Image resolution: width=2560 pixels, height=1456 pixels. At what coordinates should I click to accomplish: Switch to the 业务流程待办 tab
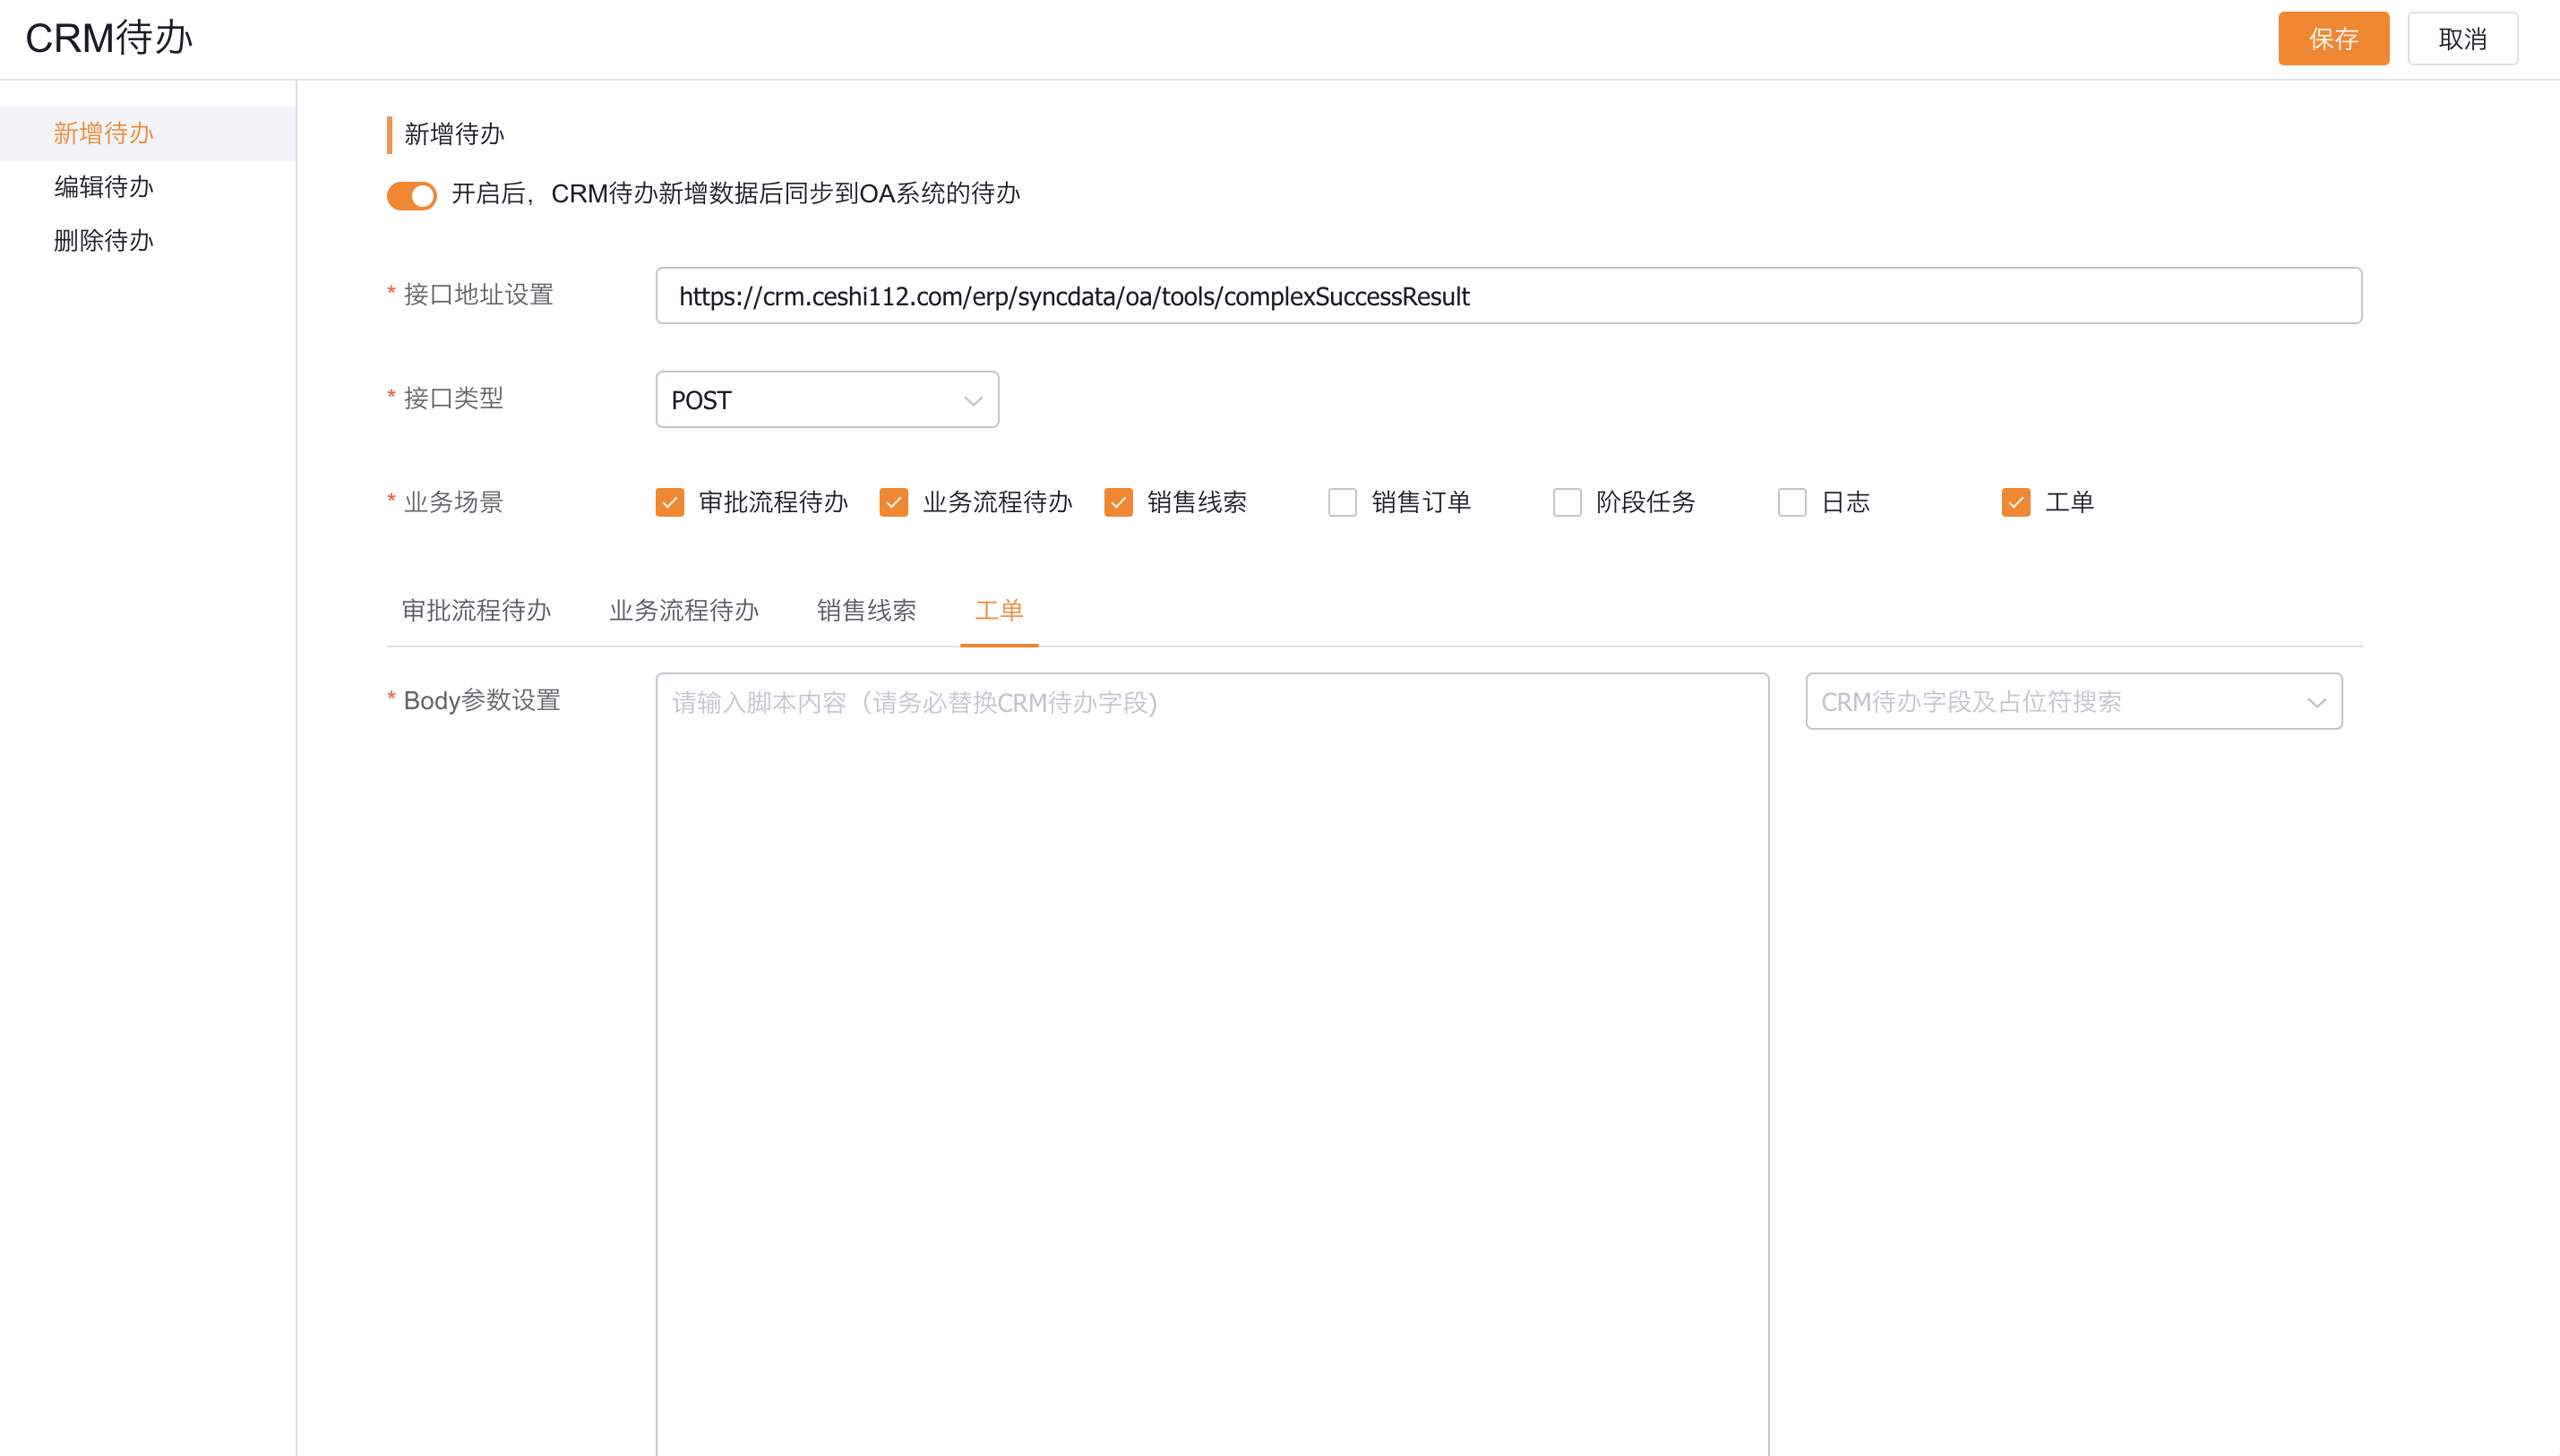point(684,611)
